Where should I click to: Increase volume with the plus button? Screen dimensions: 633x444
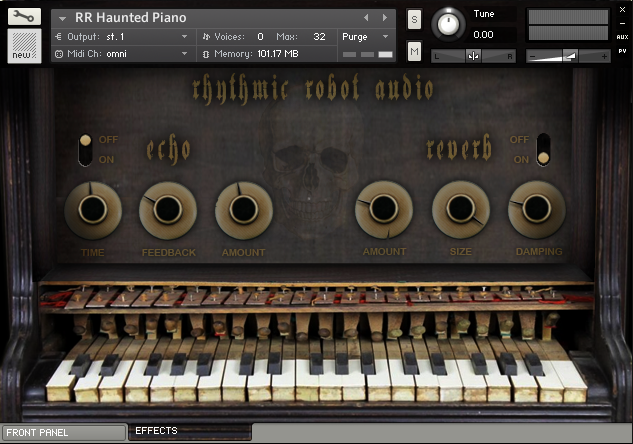(604, 57)
